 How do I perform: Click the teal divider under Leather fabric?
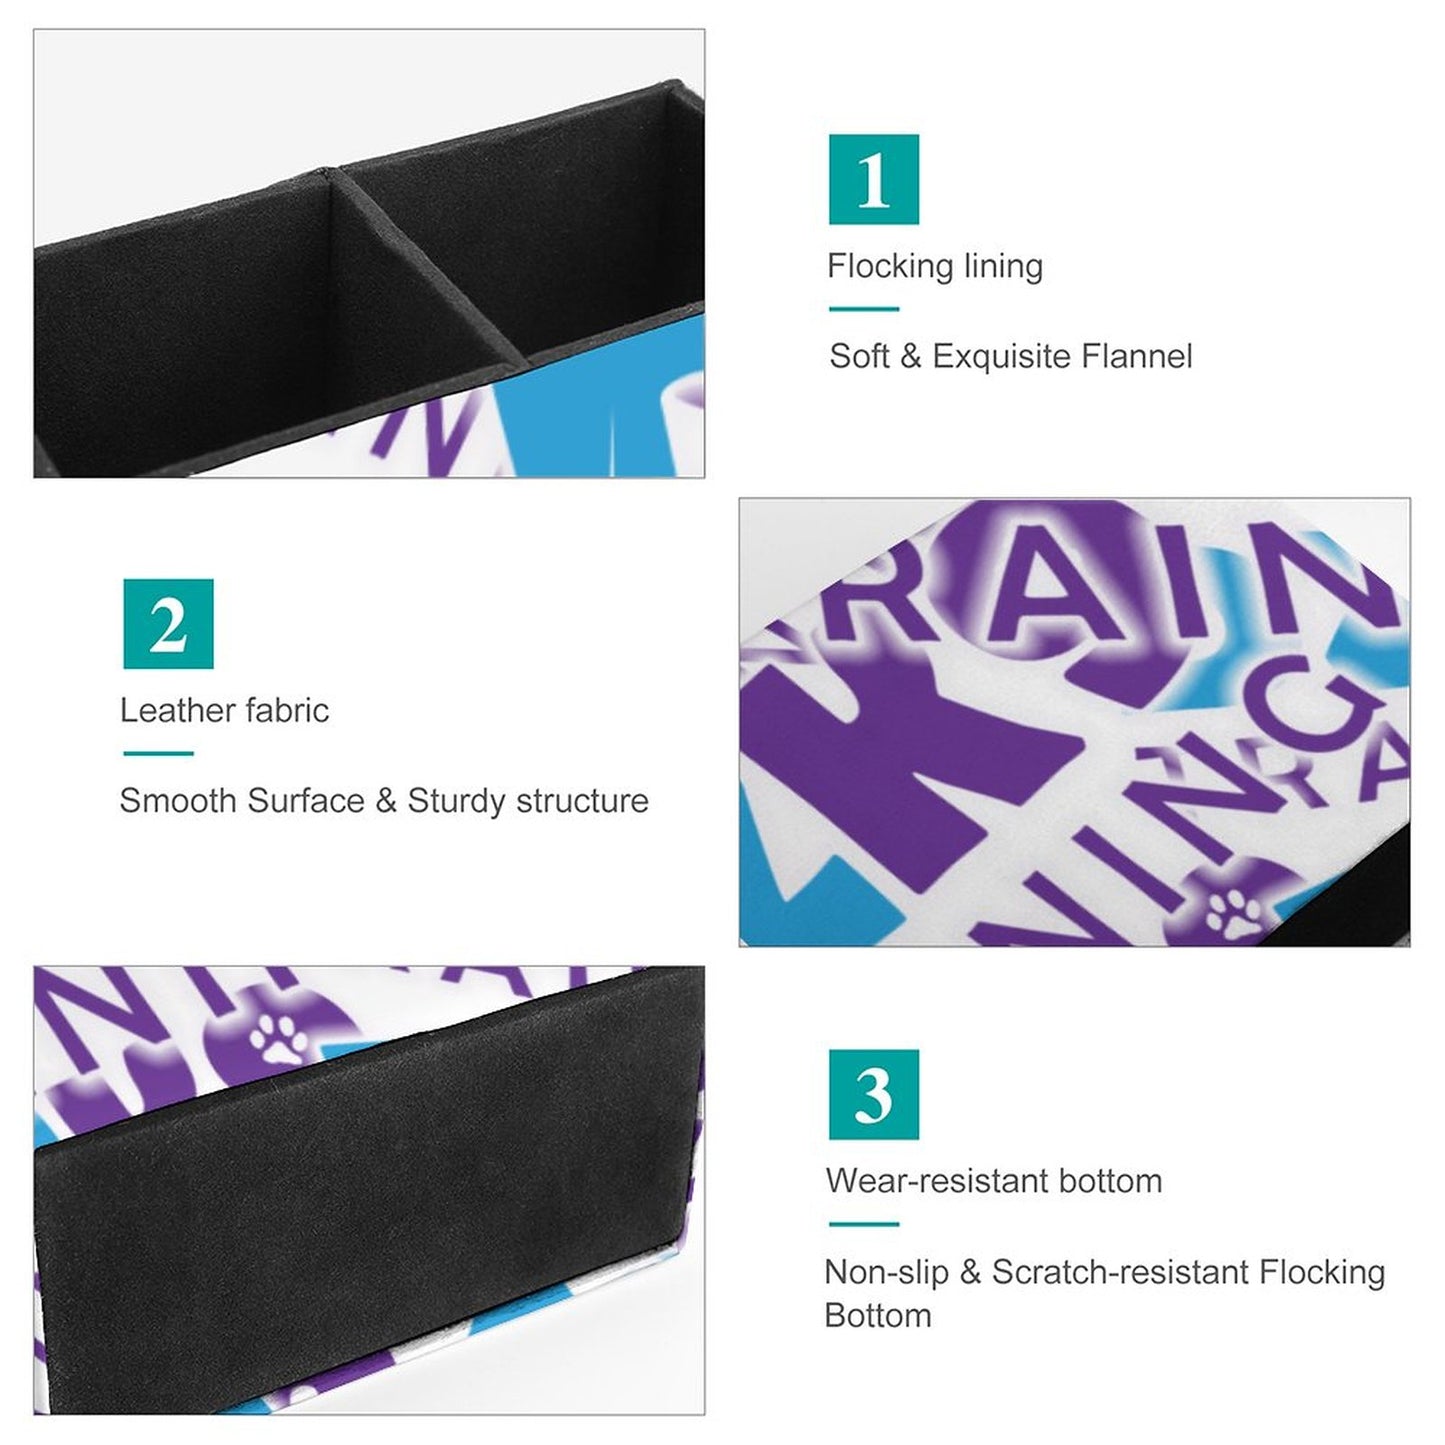158,754
